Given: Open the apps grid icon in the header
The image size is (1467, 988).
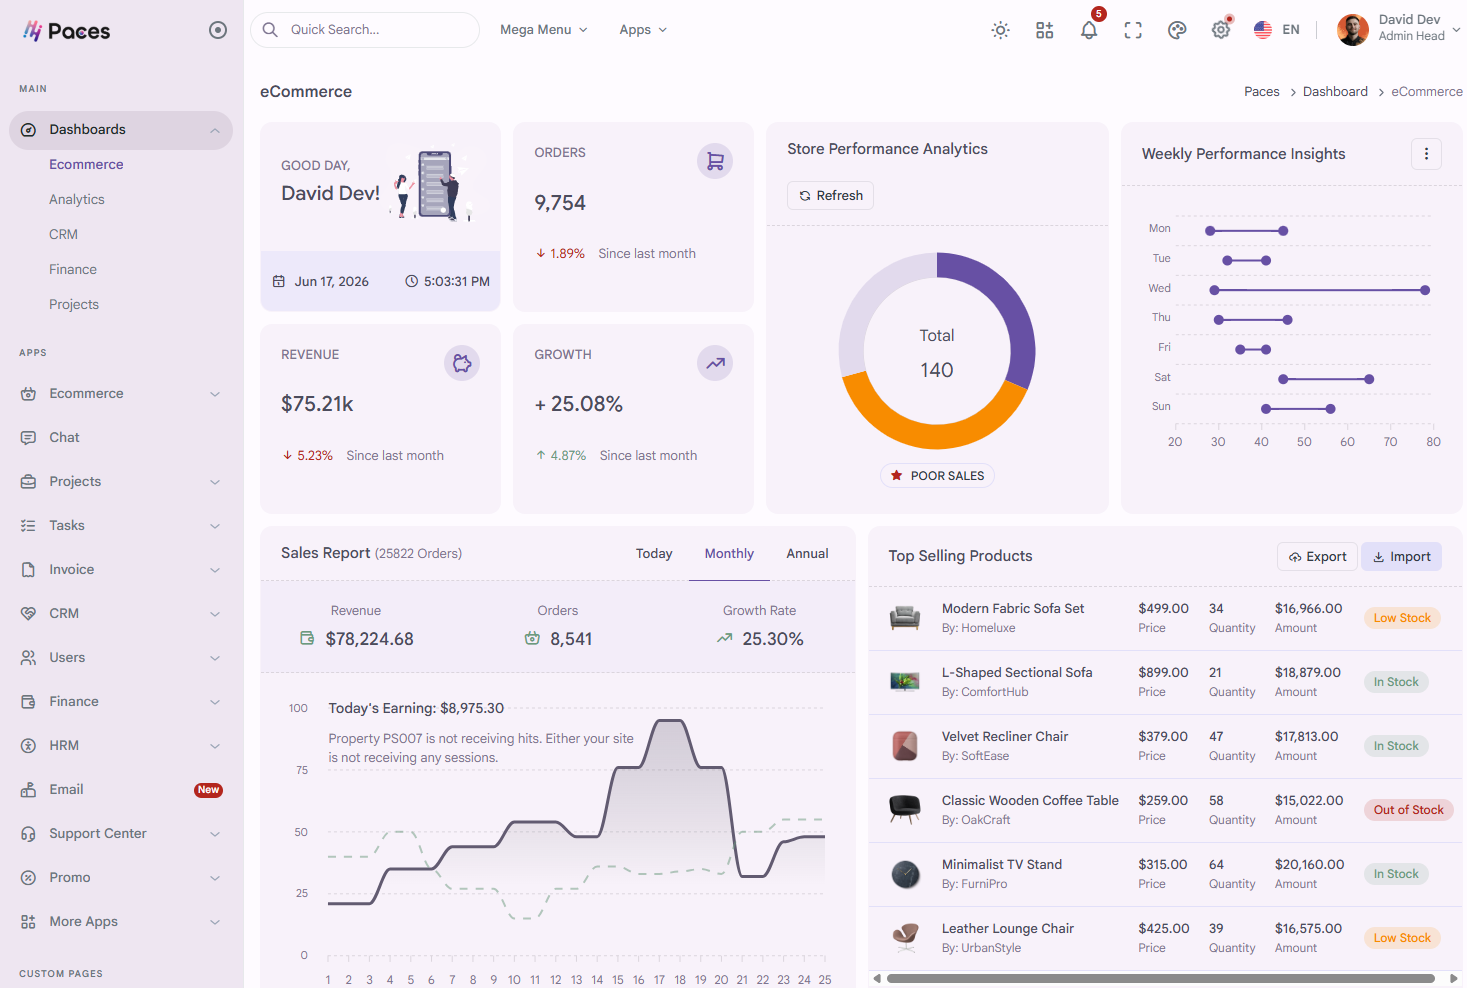Looking at the screenshot, I should click(1044, 30).
